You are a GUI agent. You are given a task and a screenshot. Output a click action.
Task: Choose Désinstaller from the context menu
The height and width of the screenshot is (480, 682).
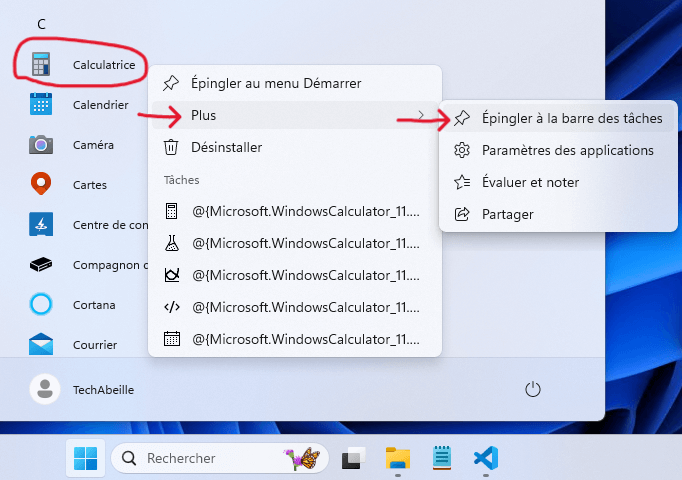click(295, 147)
